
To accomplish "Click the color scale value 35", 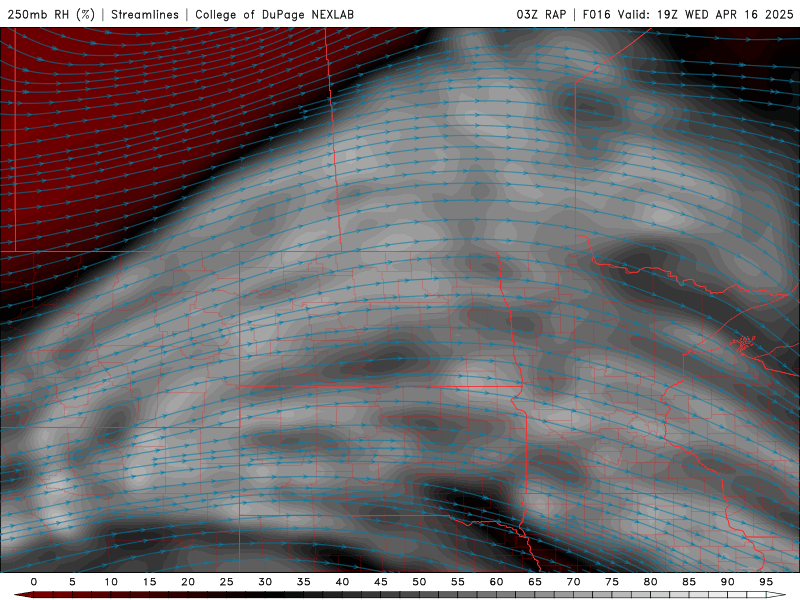I will [304, 582].
